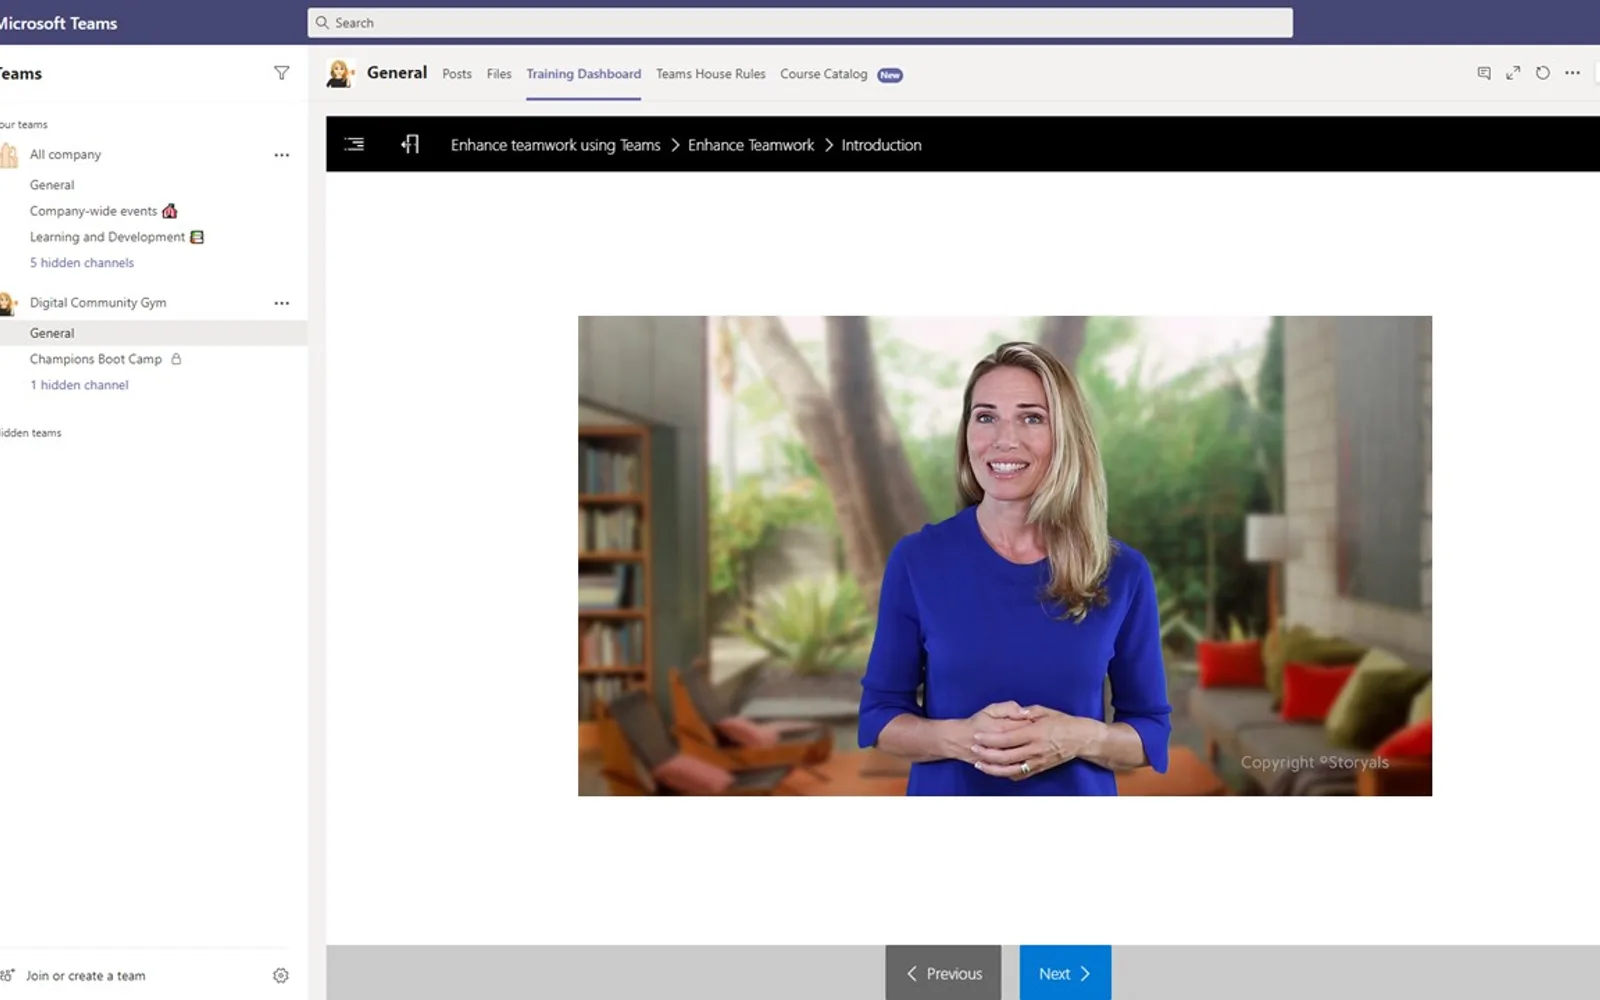This screenshot has width=1600, height=1000.
Task: Go back with the Previous button
Action: pos(943,973)
